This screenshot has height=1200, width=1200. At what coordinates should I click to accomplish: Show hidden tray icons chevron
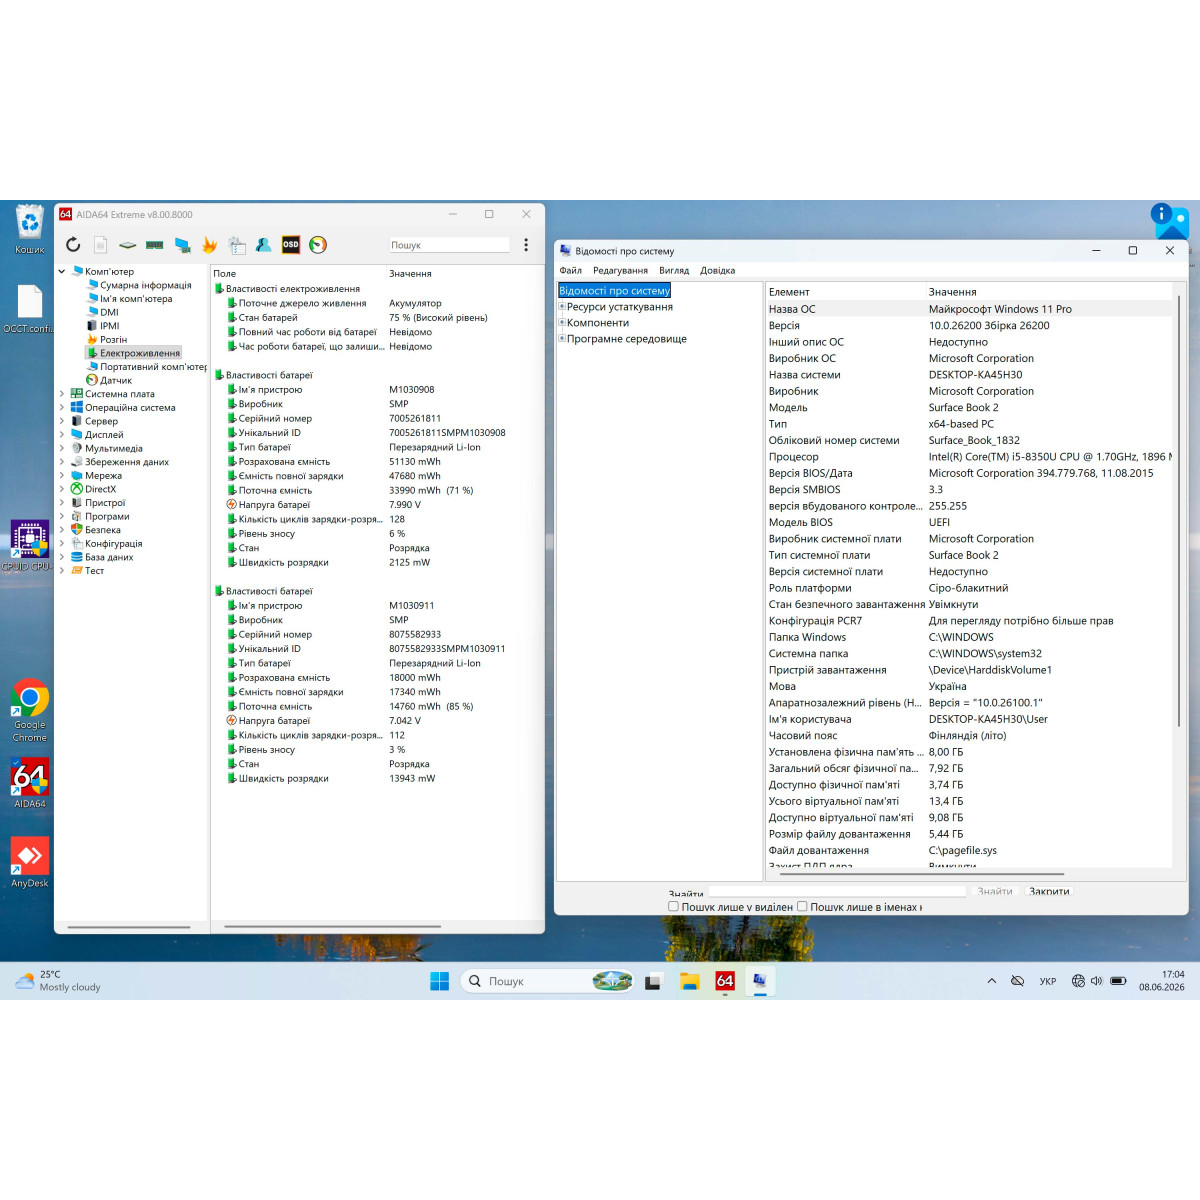coord(991,981)
